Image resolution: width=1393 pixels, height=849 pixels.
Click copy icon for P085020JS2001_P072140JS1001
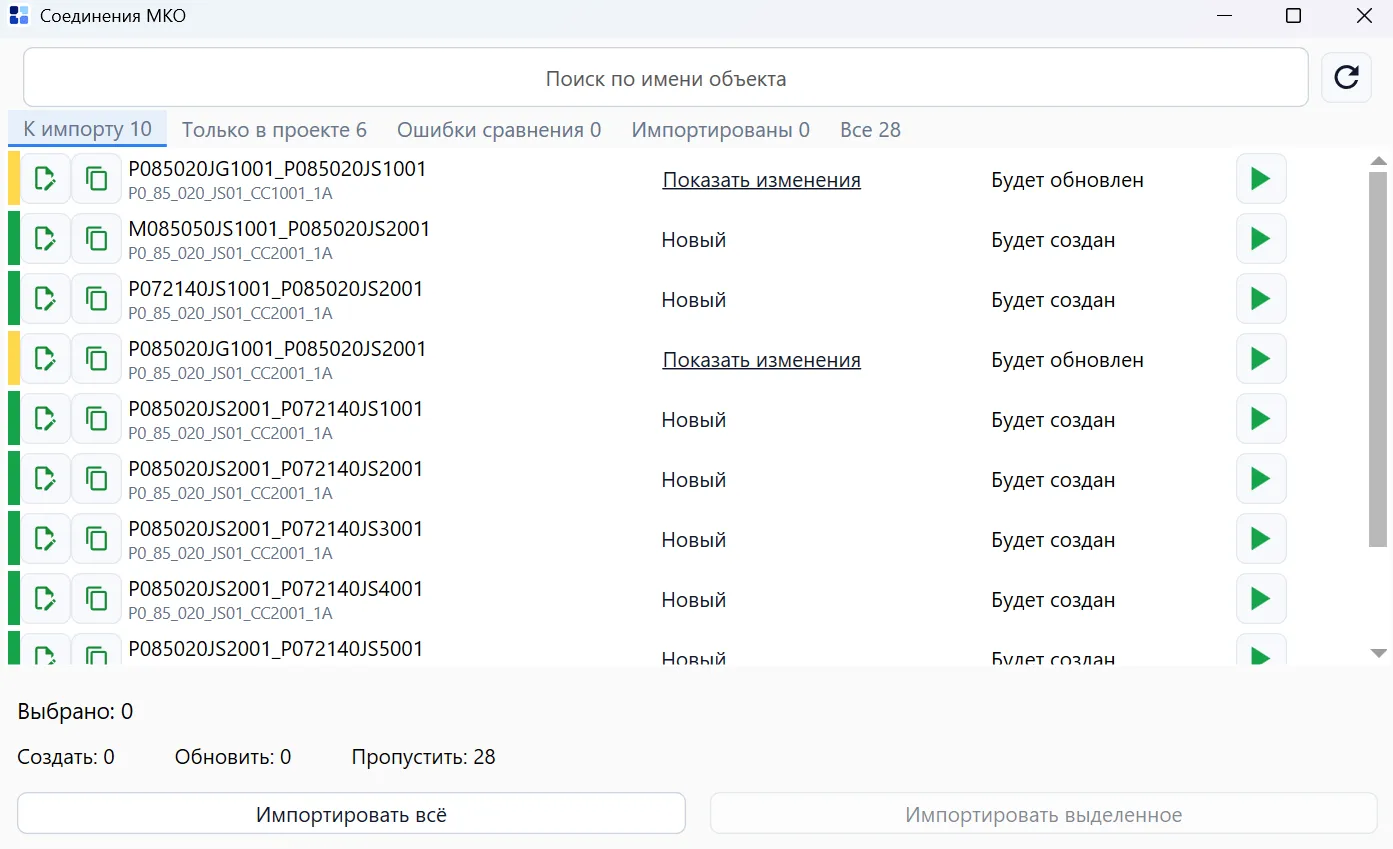(x=96, y=419)
